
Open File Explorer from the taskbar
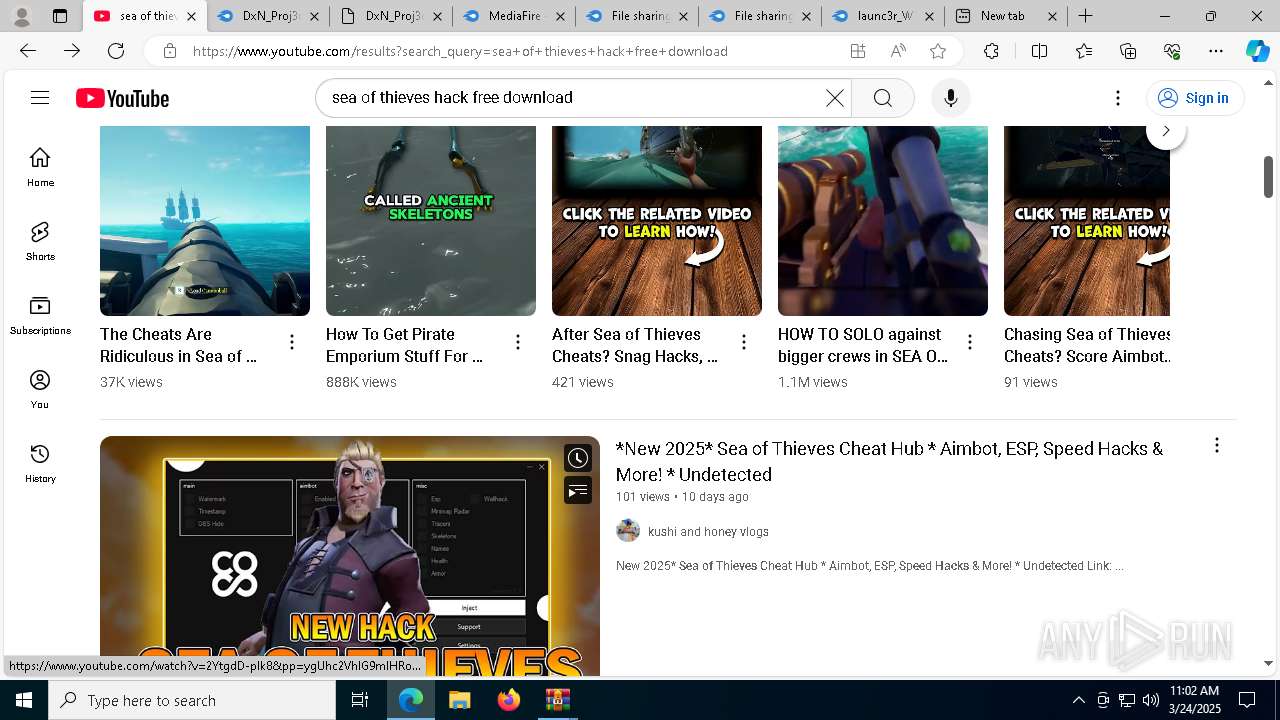pos(459,700)
